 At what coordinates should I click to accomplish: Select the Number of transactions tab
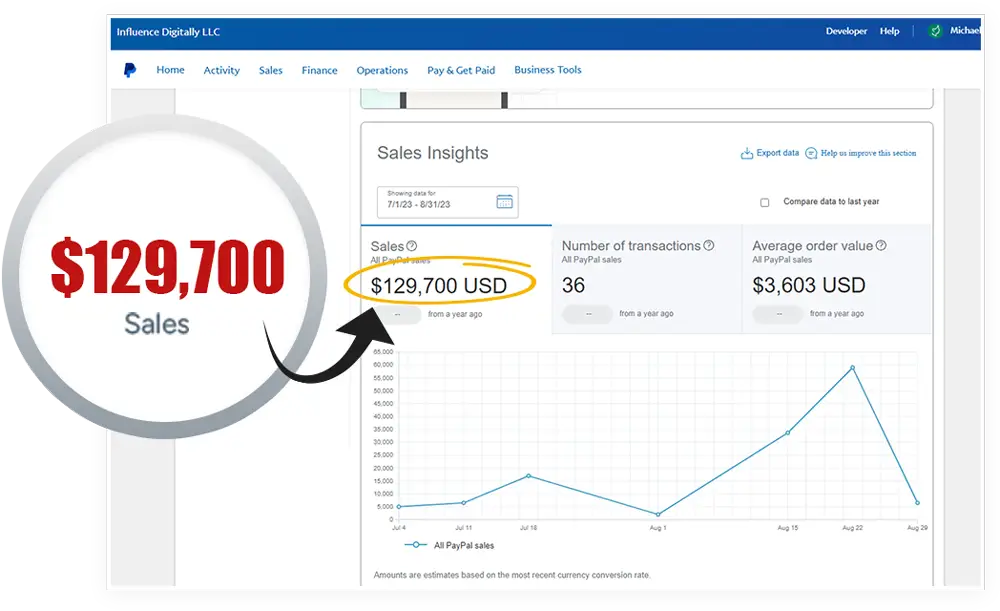[x=647, y=279]
